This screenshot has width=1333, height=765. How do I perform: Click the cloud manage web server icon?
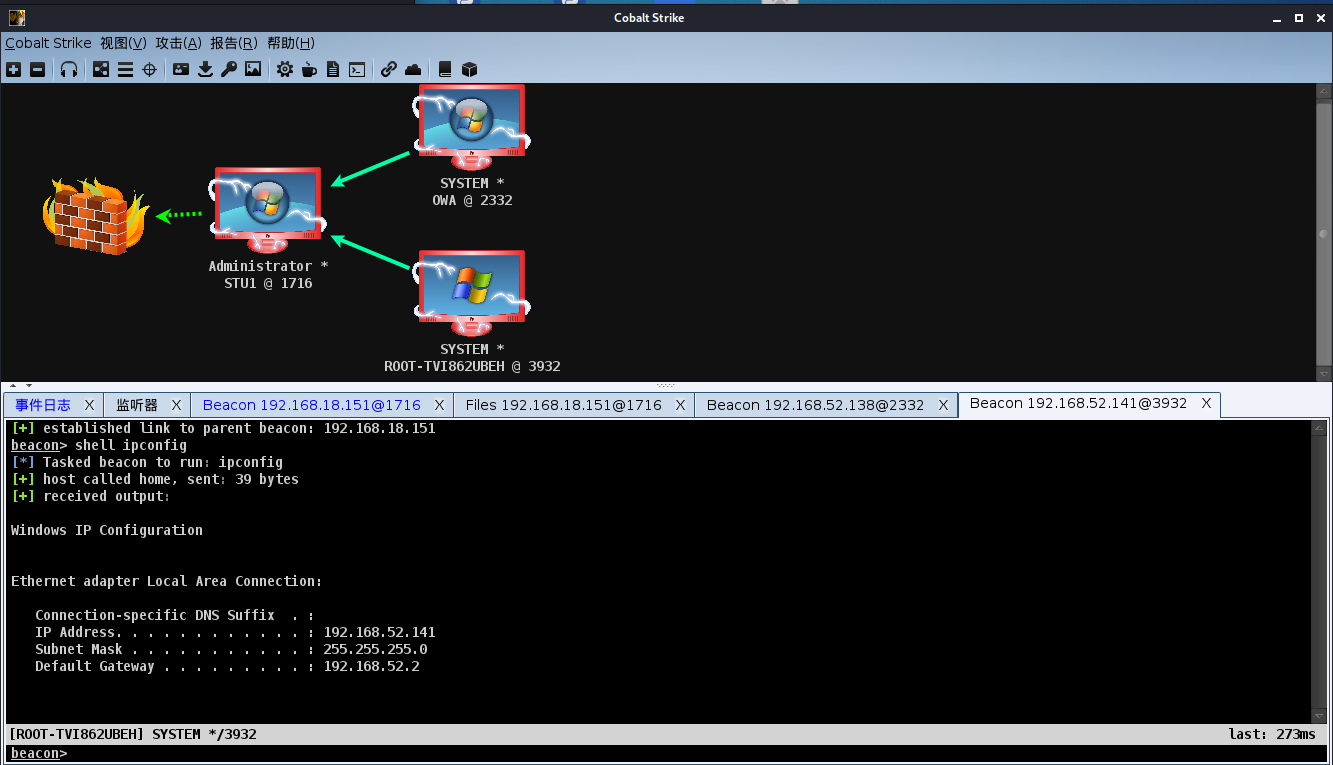(x=413, y=69)
